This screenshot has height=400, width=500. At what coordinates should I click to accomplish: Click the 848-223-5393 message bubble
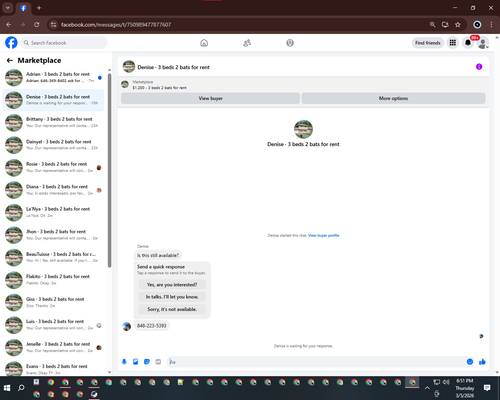[x=152, y=326]
